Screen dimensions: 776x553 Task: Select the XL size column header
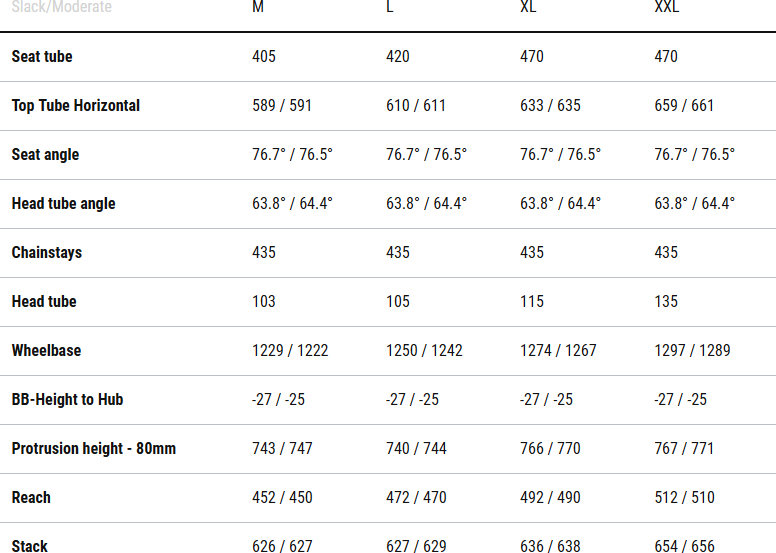coord(530,7)
